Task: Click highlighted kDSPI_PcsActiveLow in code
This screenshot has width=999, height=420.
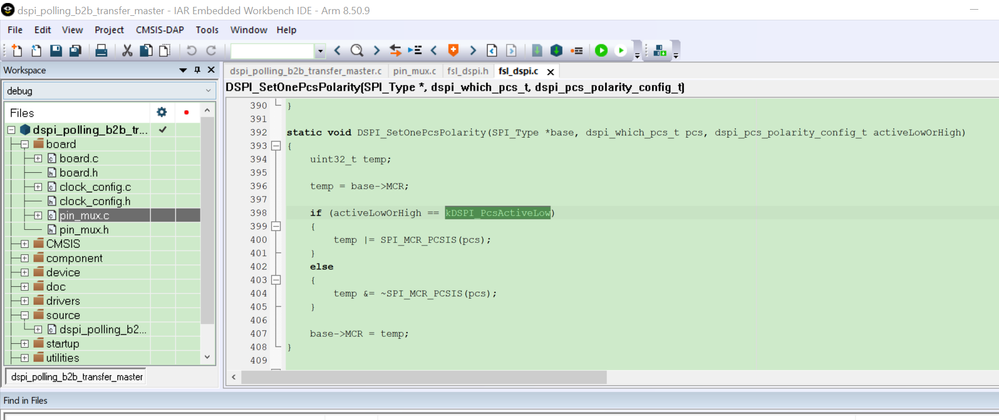Action: pos(499,213)
